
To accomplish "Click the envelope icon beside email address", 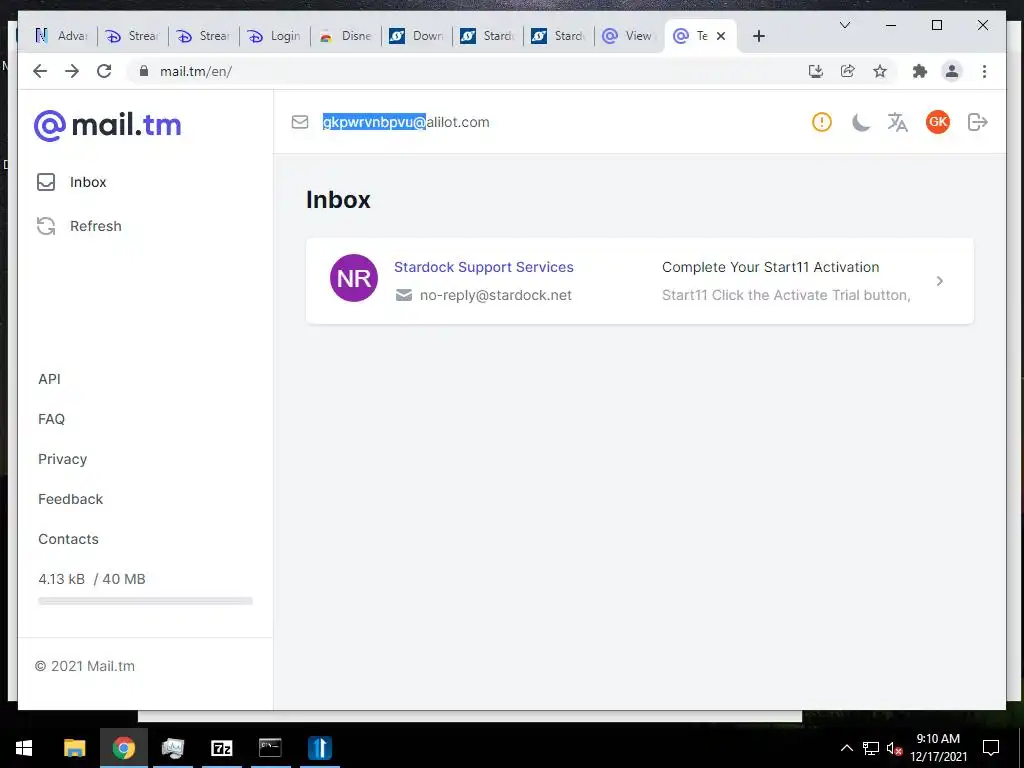I will (300, 122).
